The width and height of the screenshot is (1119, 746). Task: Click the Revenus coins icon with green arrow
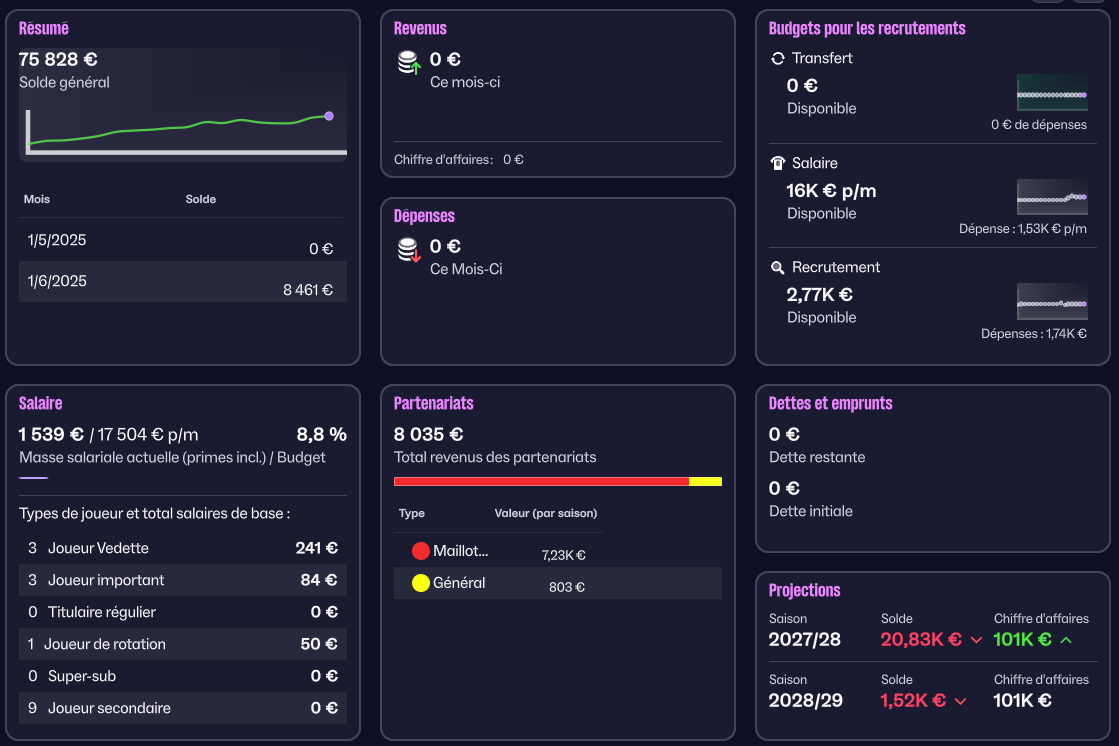point(409,63)
